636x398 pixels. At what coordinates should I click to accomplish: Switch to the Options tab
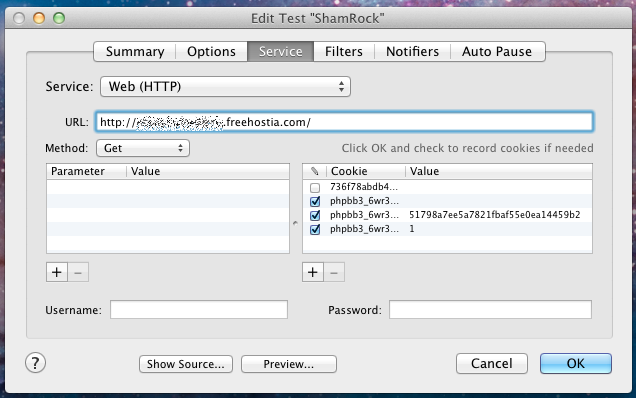point(211,52)
